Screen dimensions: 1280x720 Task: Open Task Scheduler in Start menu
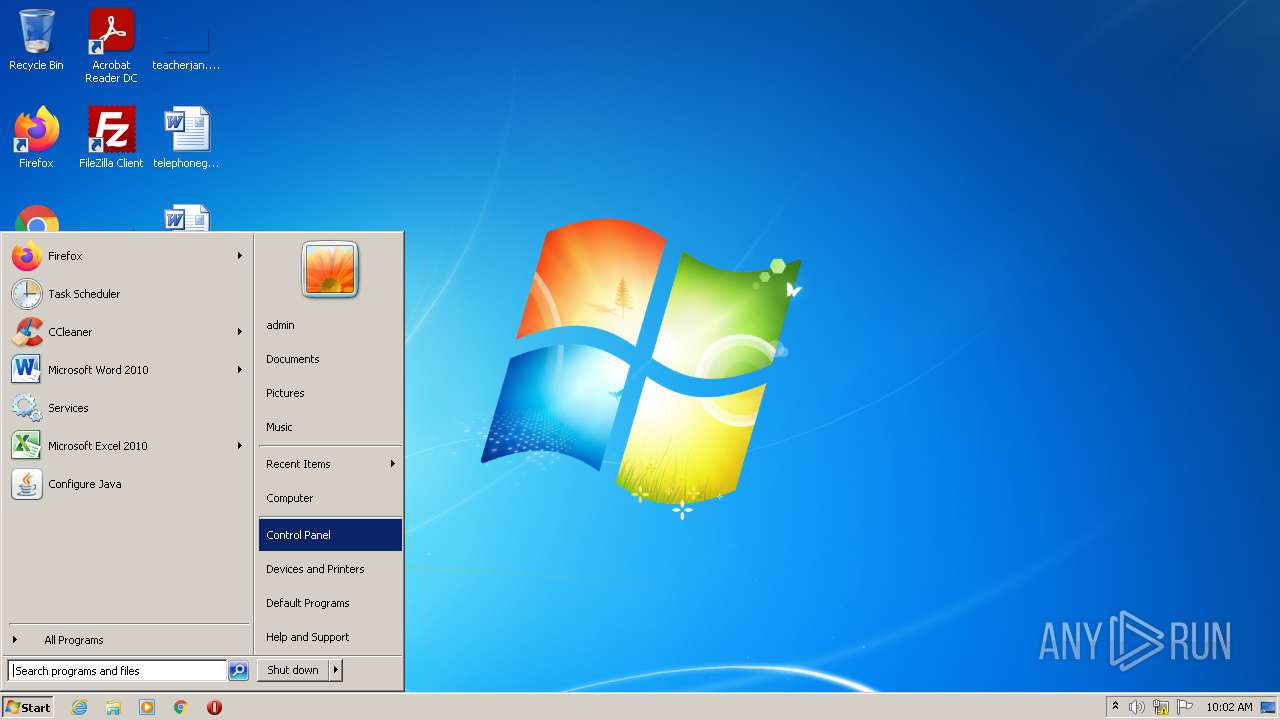[127, 294]
